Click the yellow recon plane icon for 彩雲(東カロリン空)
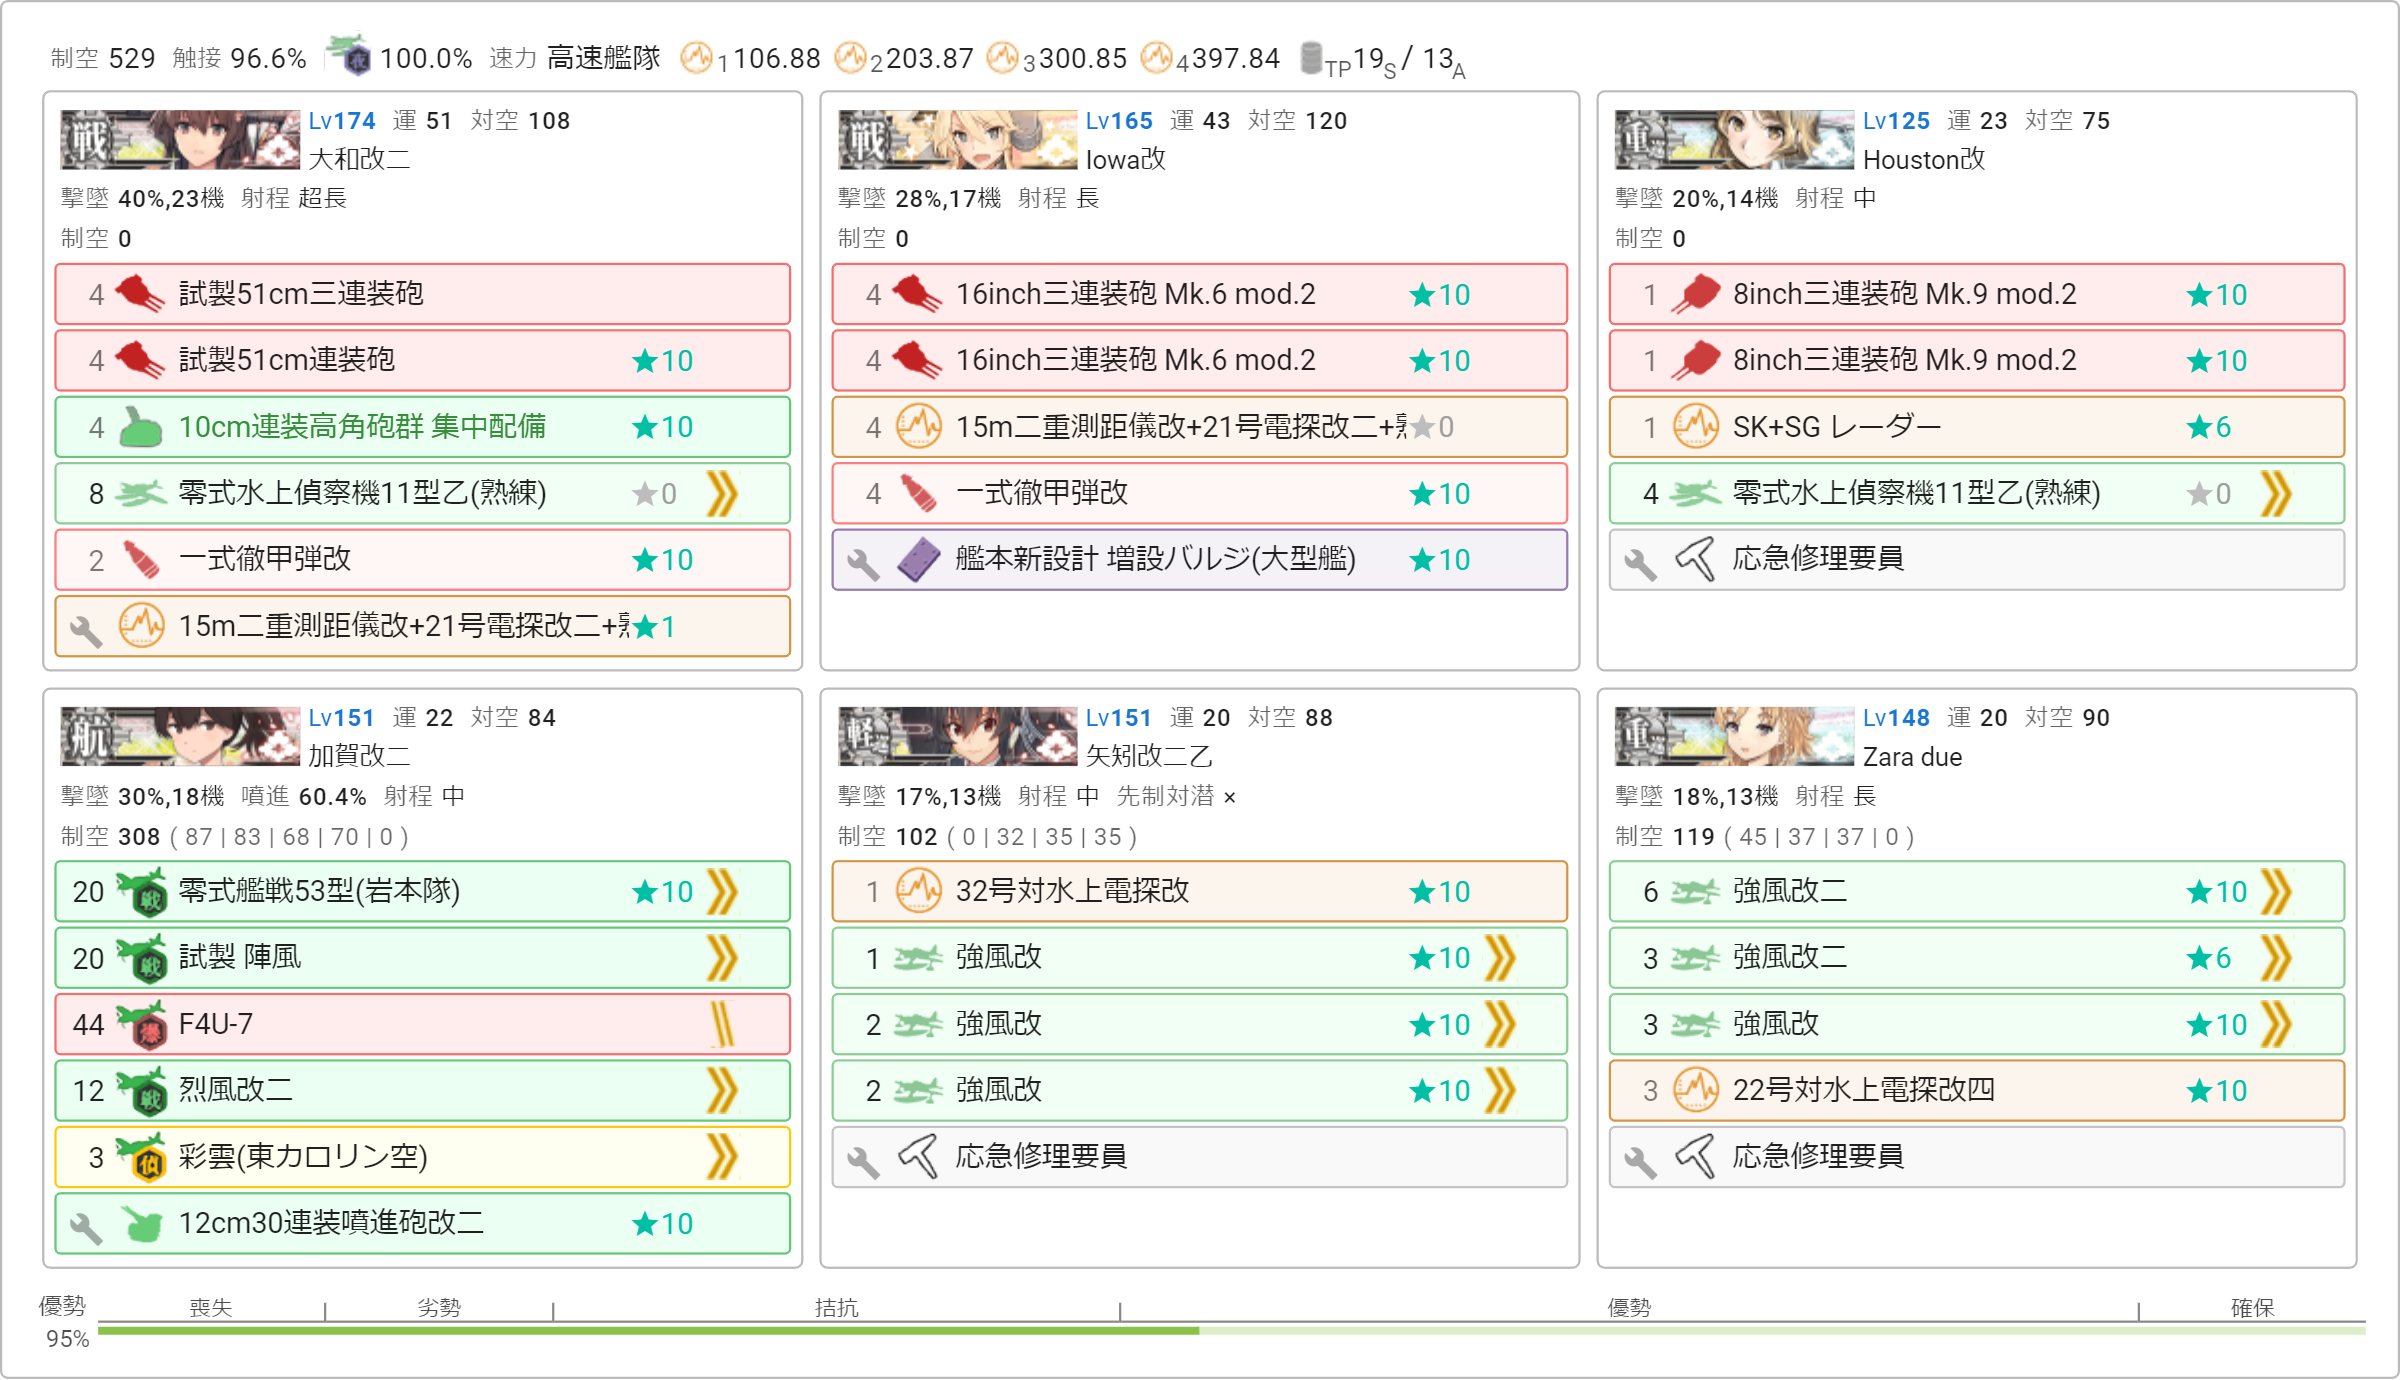Viewport: 2400px width, 1380px height. click(142, 1157)
